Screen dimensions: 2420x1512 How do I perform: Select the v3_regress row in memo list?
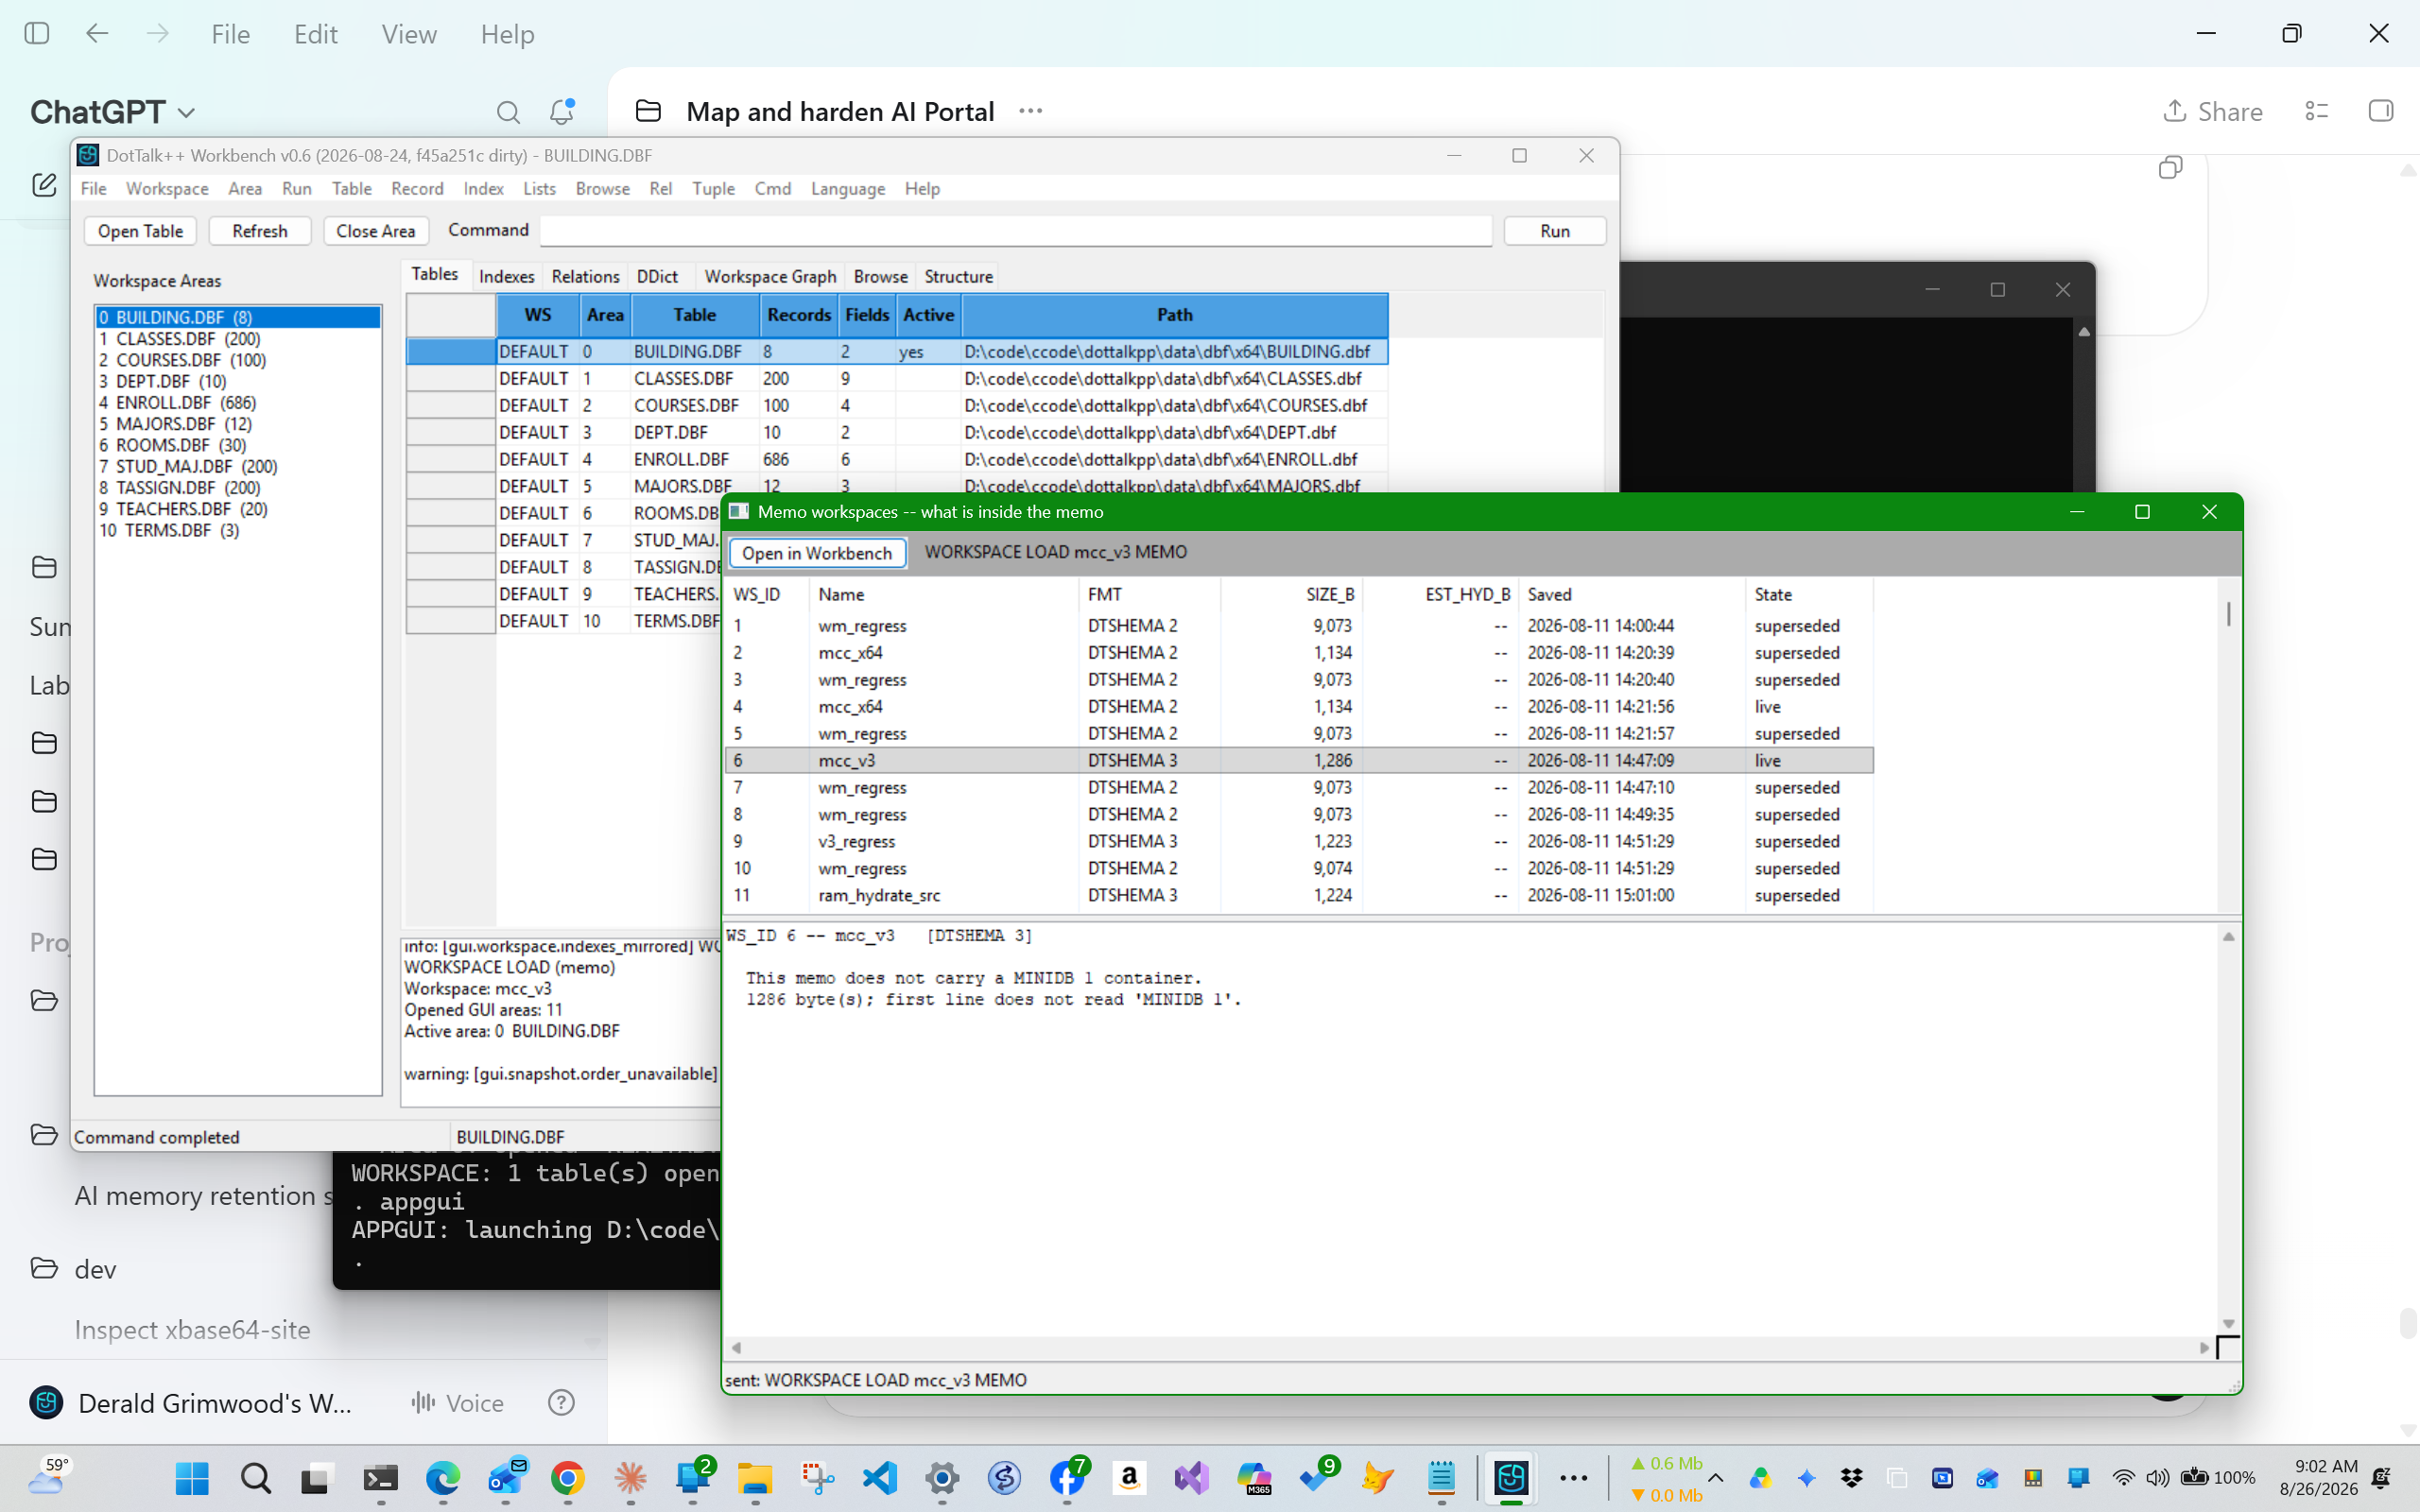click(1298, 841)
